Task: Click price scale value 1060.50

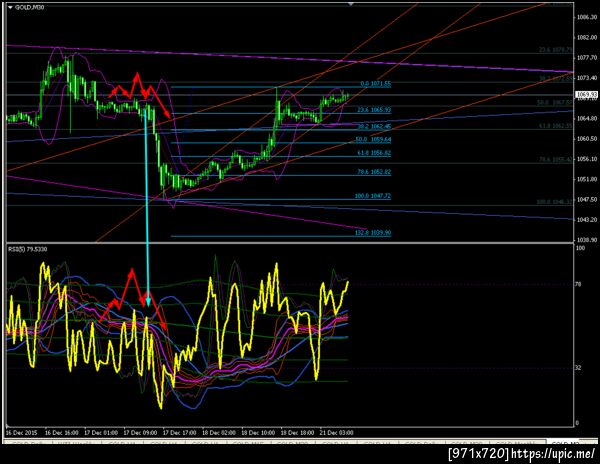Action: pos(587,139)
